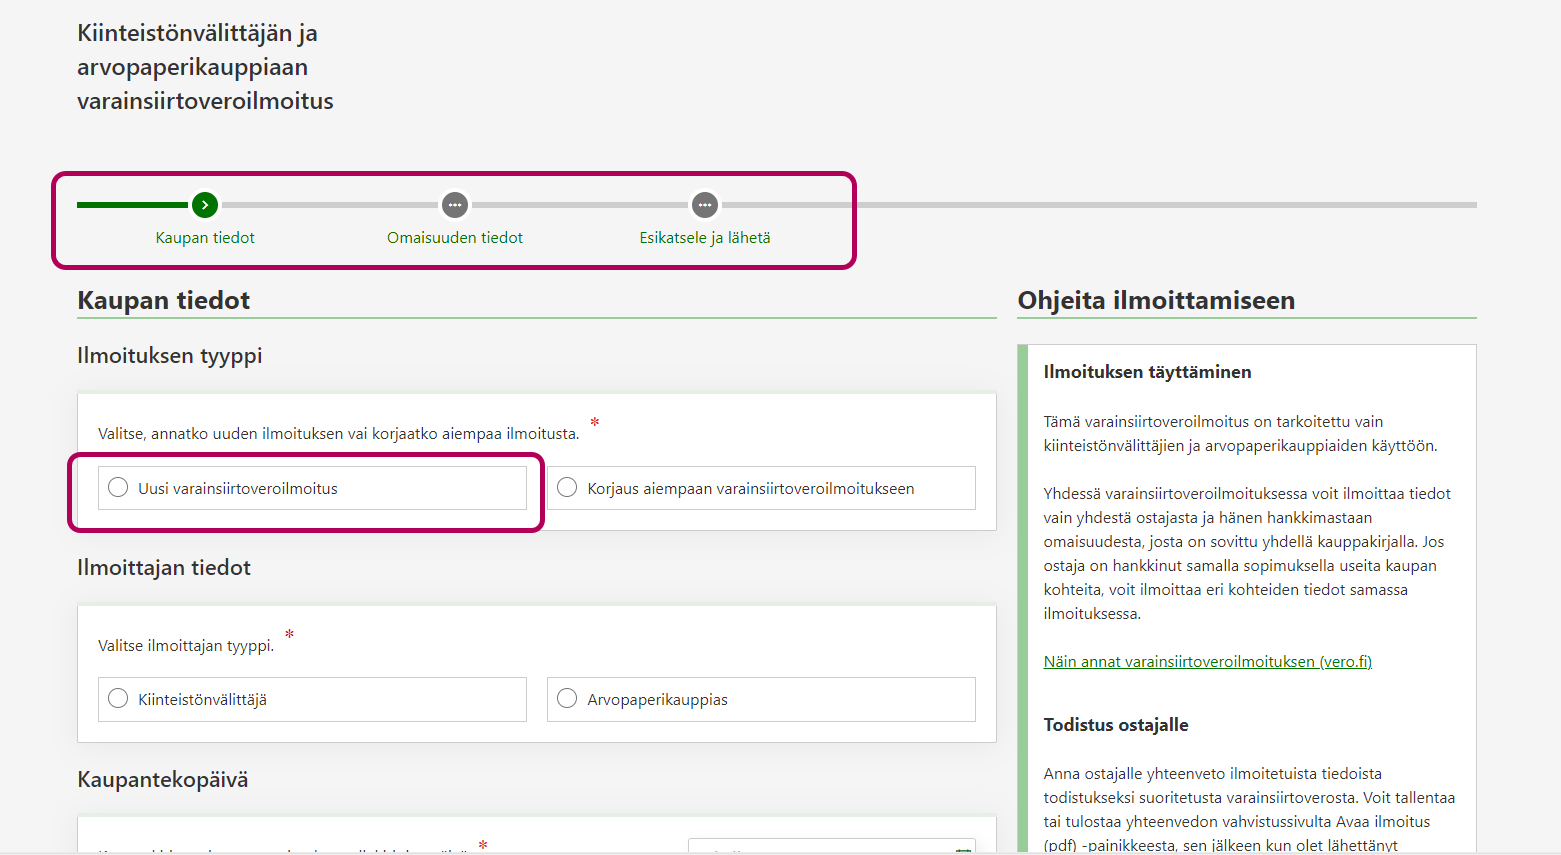Click the Todistus ostajalle help heading
The height and width of the screenshot is (855, 1561).
click(x=1116, y=725)
